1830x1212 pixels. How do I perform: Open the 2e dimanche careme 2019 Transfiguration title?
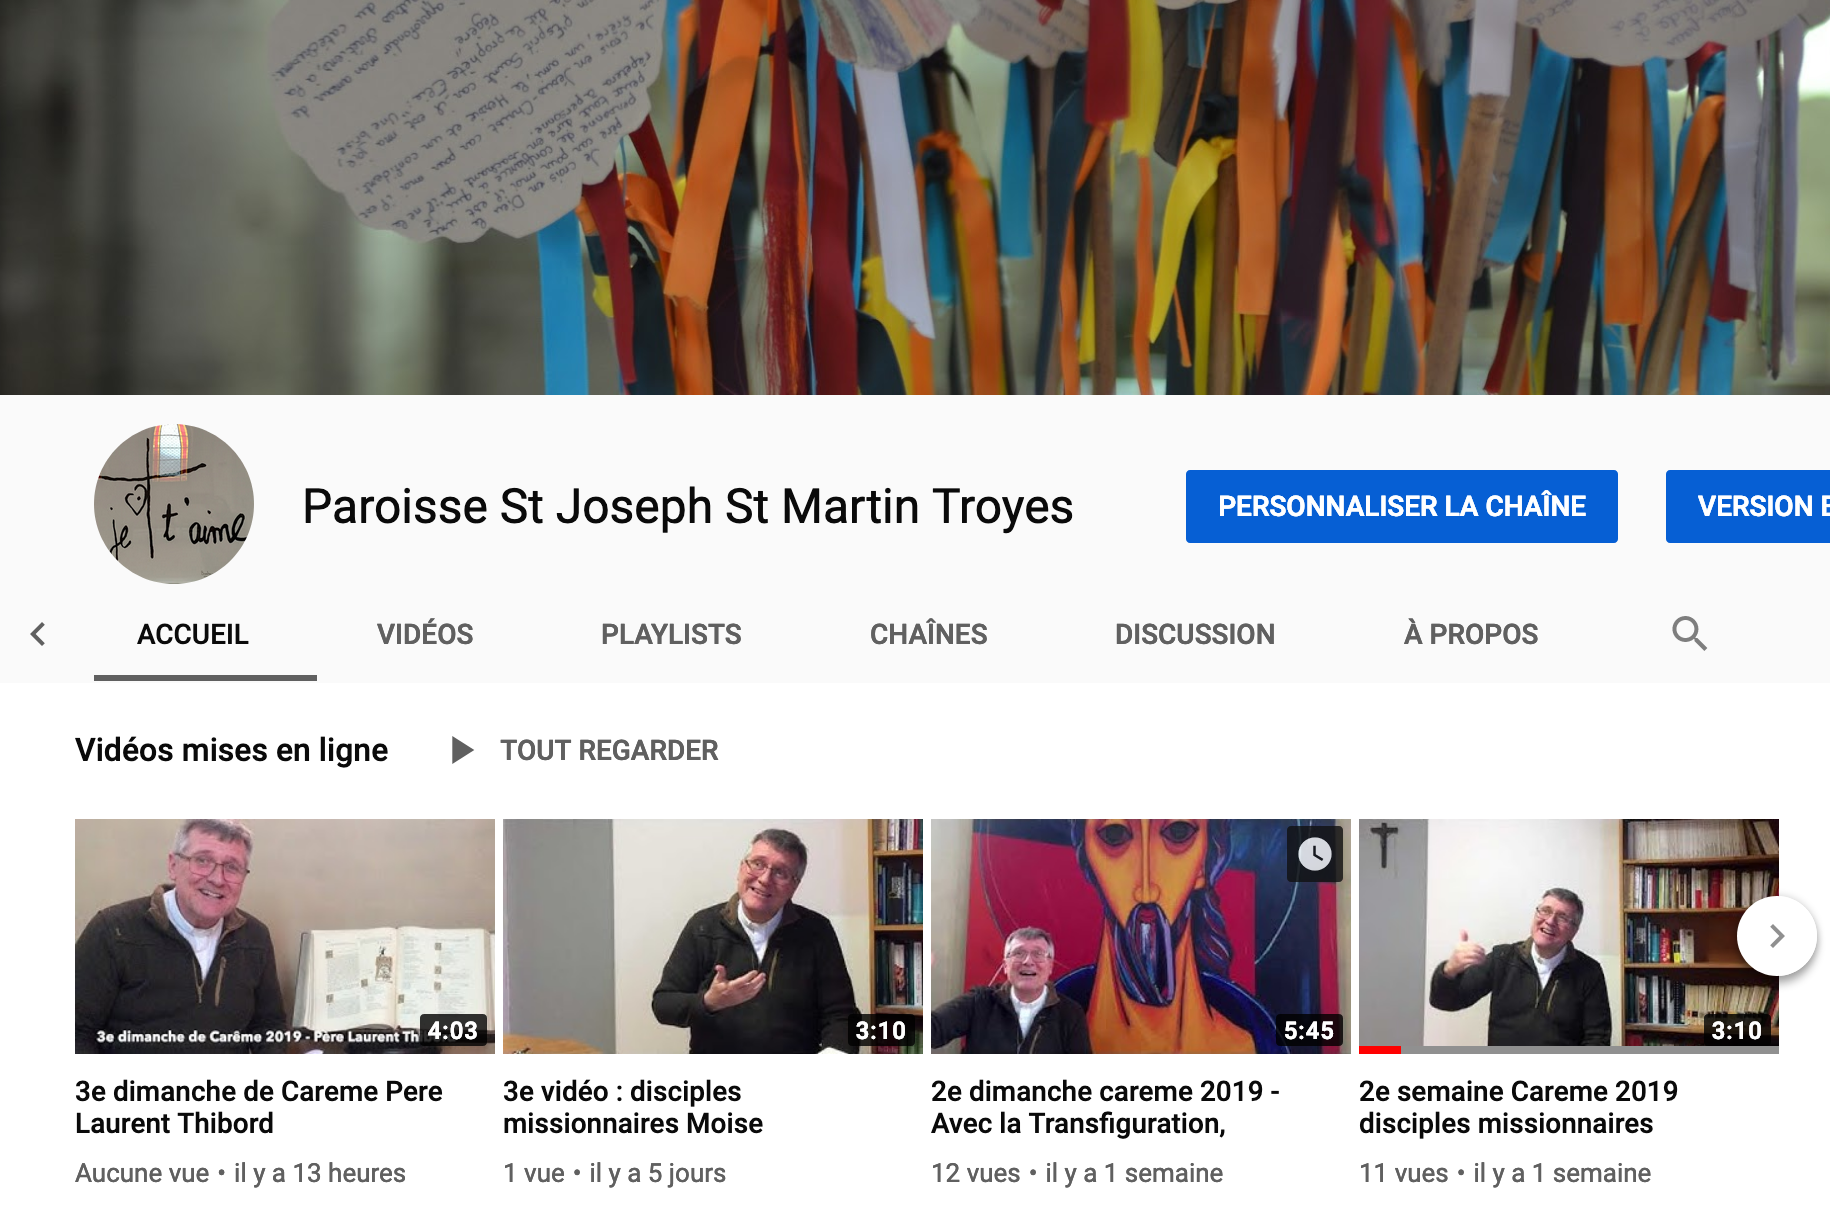click(1105, 1107)
